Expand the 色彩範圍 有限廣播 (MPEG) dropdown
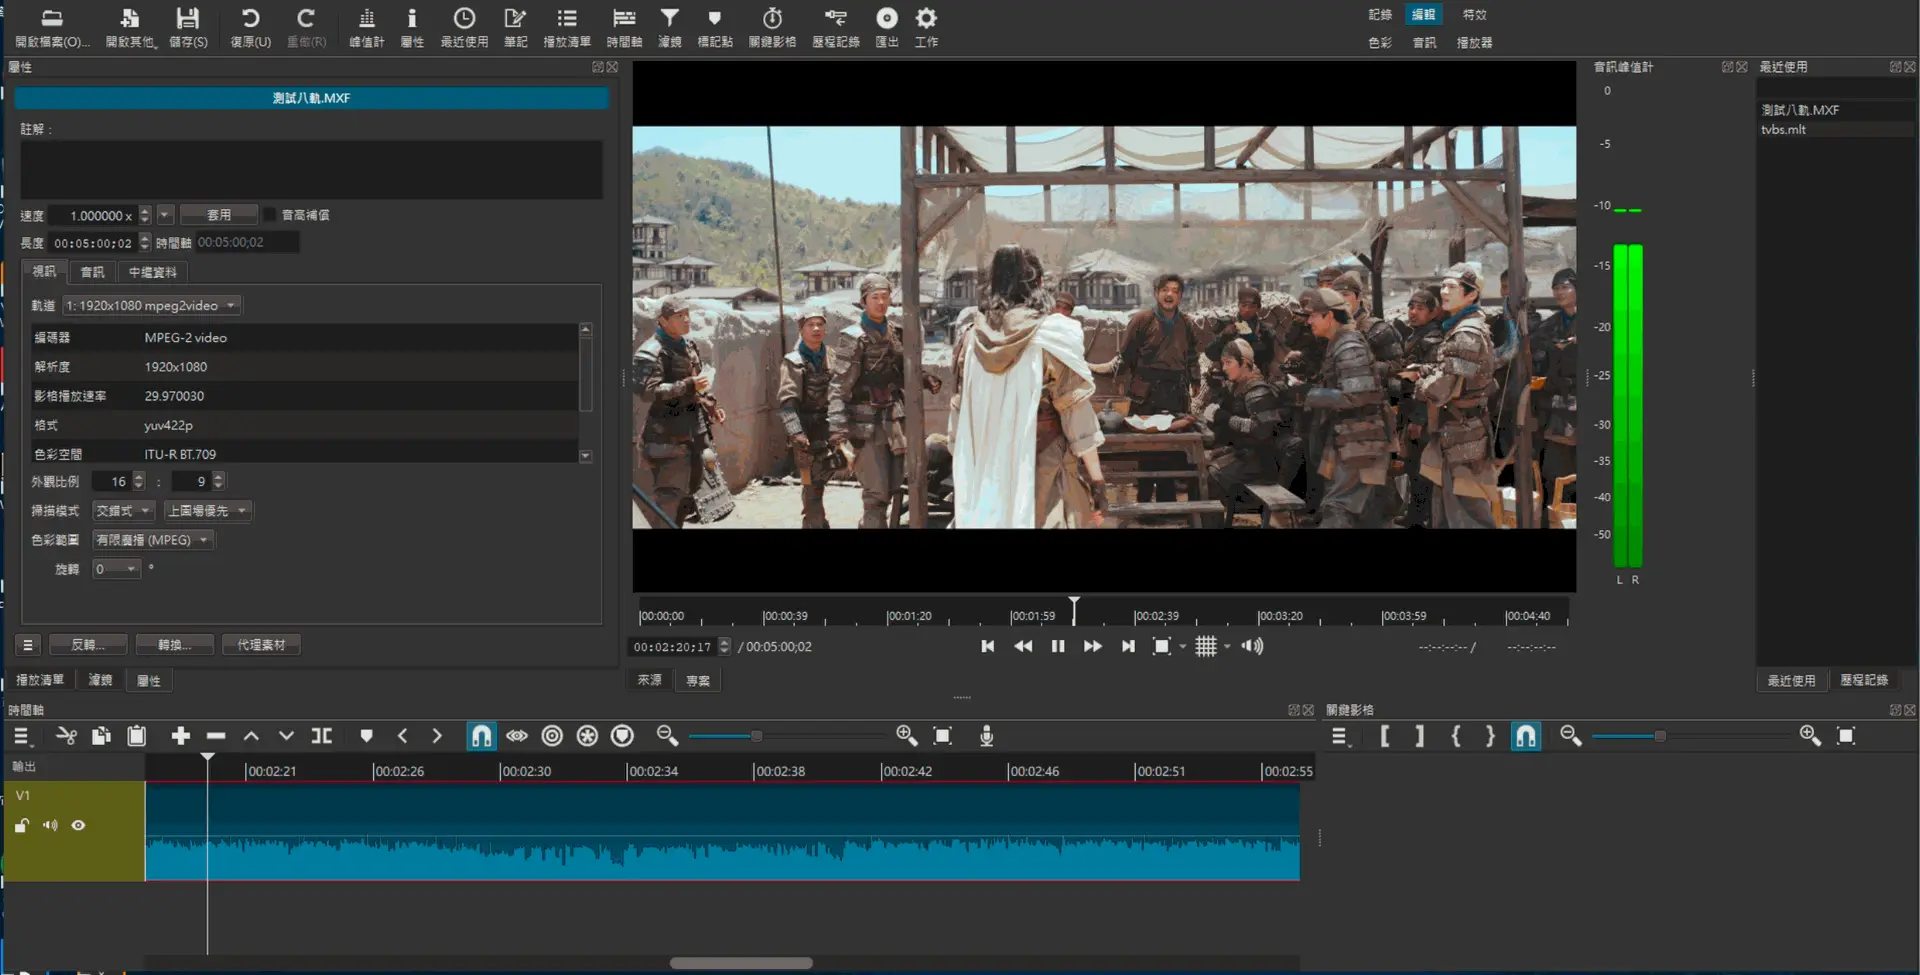The image size is (1920, 975). click(153, 540)
